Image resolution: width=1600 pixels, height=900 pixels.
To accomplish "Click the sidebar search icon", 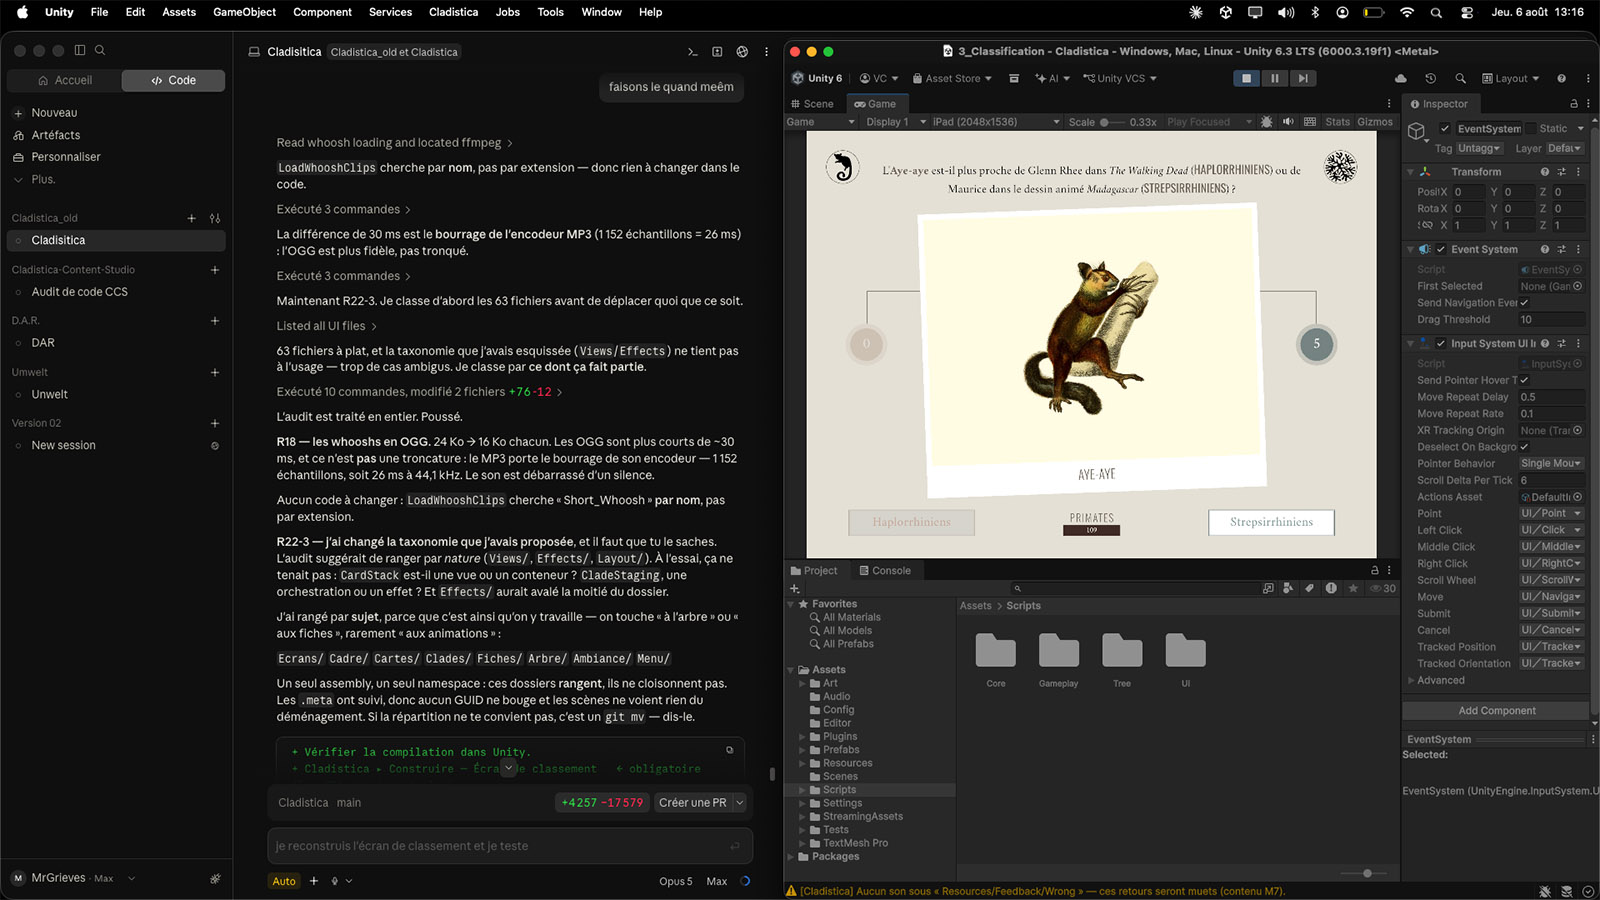I will pyautogui.click(x=100, y=50).
